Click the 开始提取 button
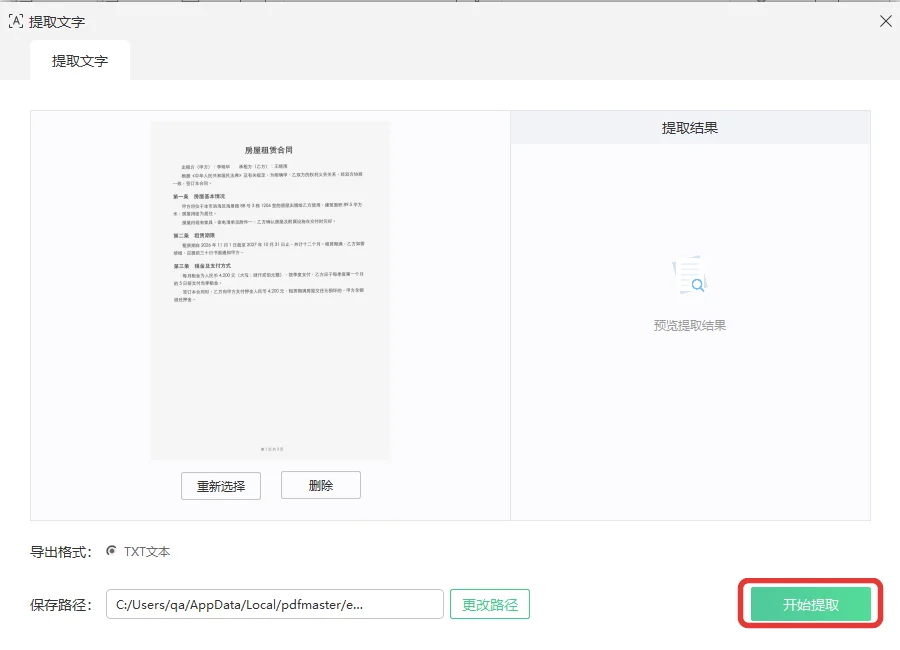The width and height of the screenshot is (900, 650). pos(810,604)
